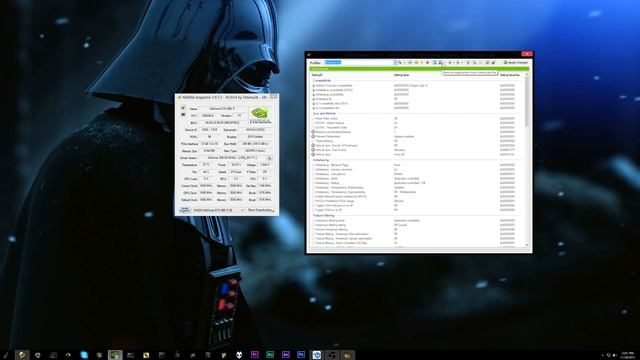Click the Antialiasing group header

(321, 160)
